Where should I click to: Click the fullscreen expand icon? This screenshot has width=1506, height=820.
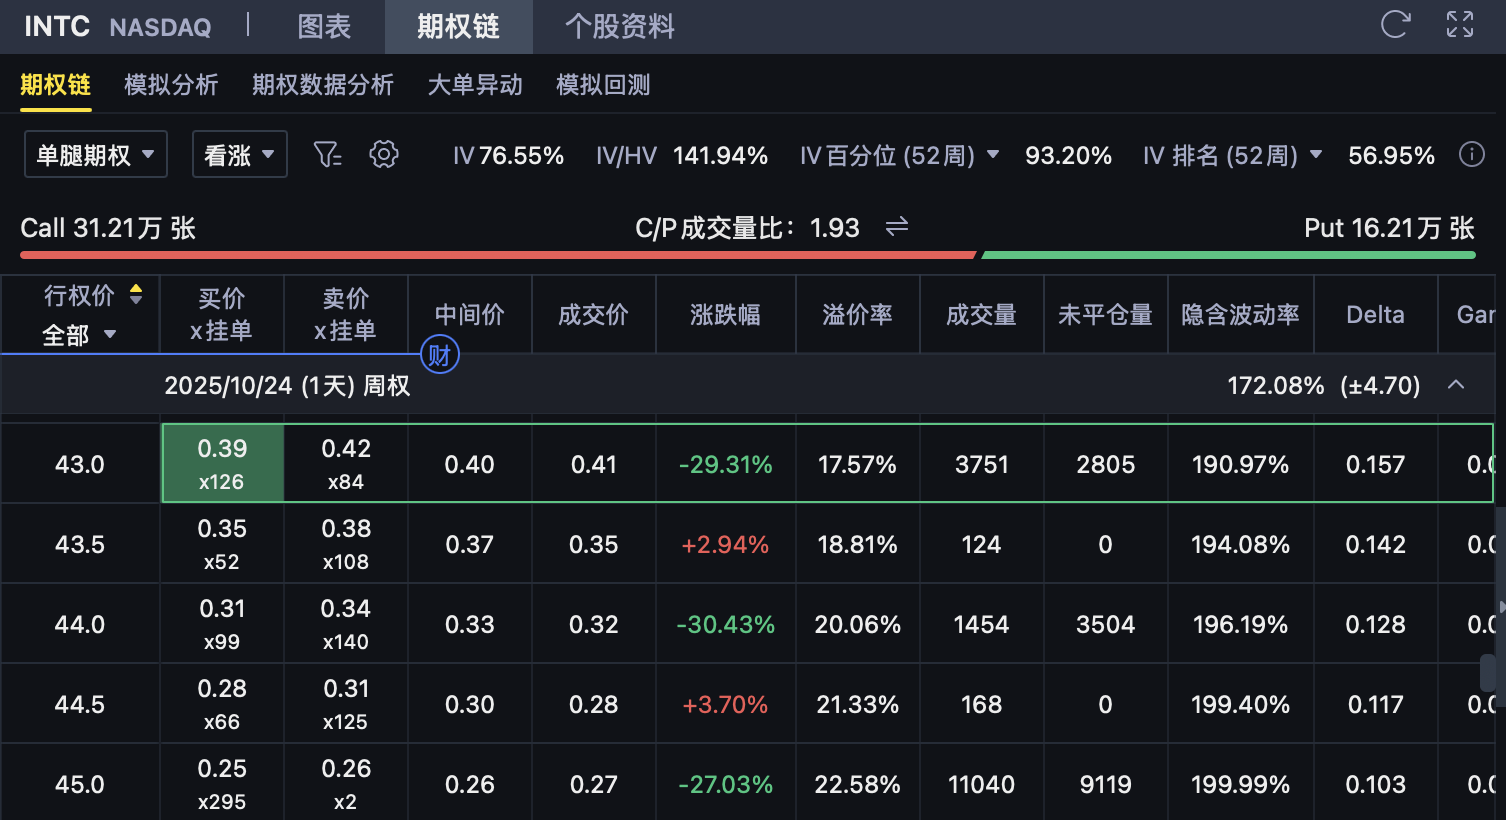1460,25
